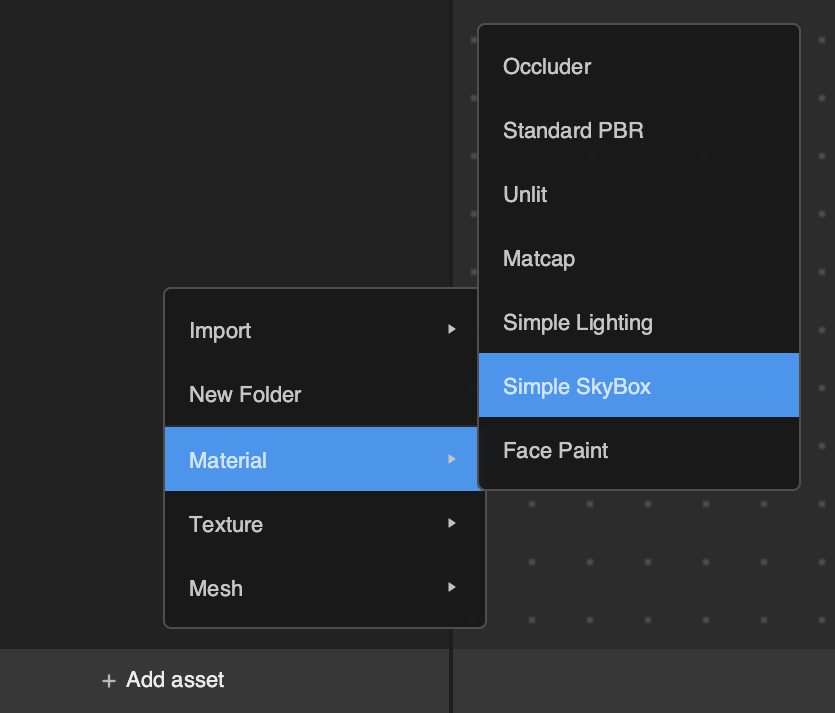This screenshot has height=713, width=835.
Task: Choose the Unlit material option
Action: click(525, 194)
